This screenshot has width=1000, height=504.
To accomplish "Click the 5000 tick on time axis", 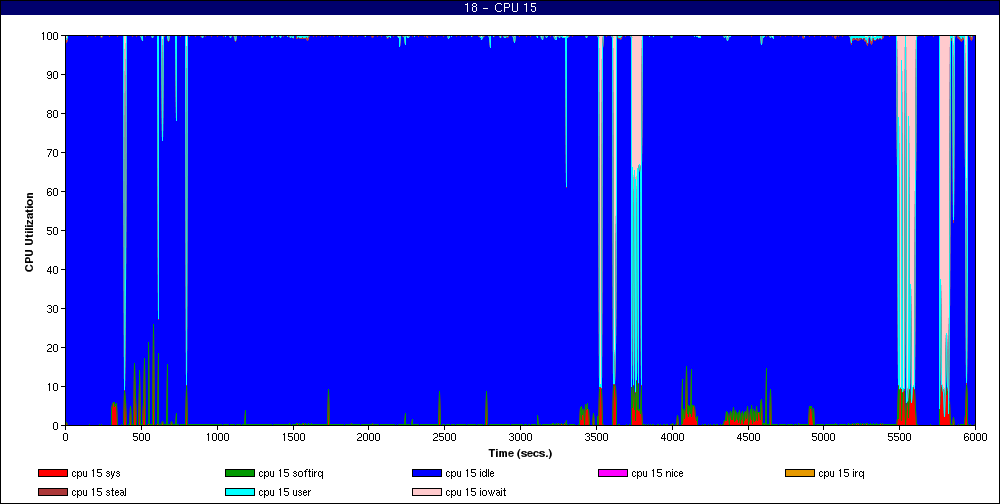I will pos(823,437).
